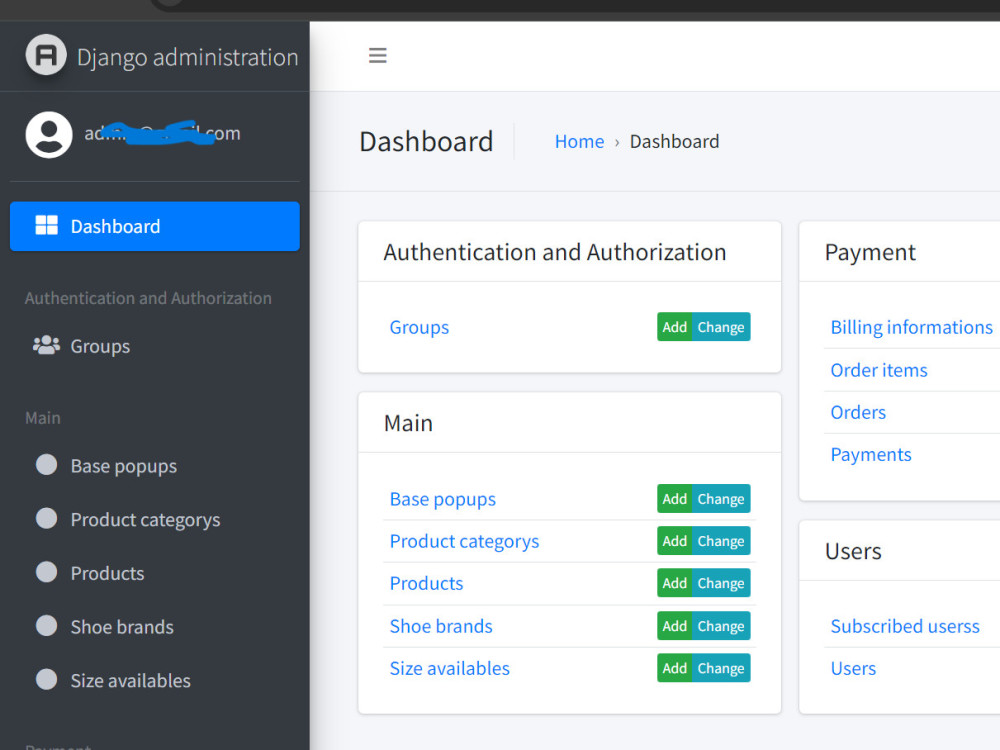Click Add button for Shoe brands
This screenshot has width=1000, height=750.
tap(674, 626)
